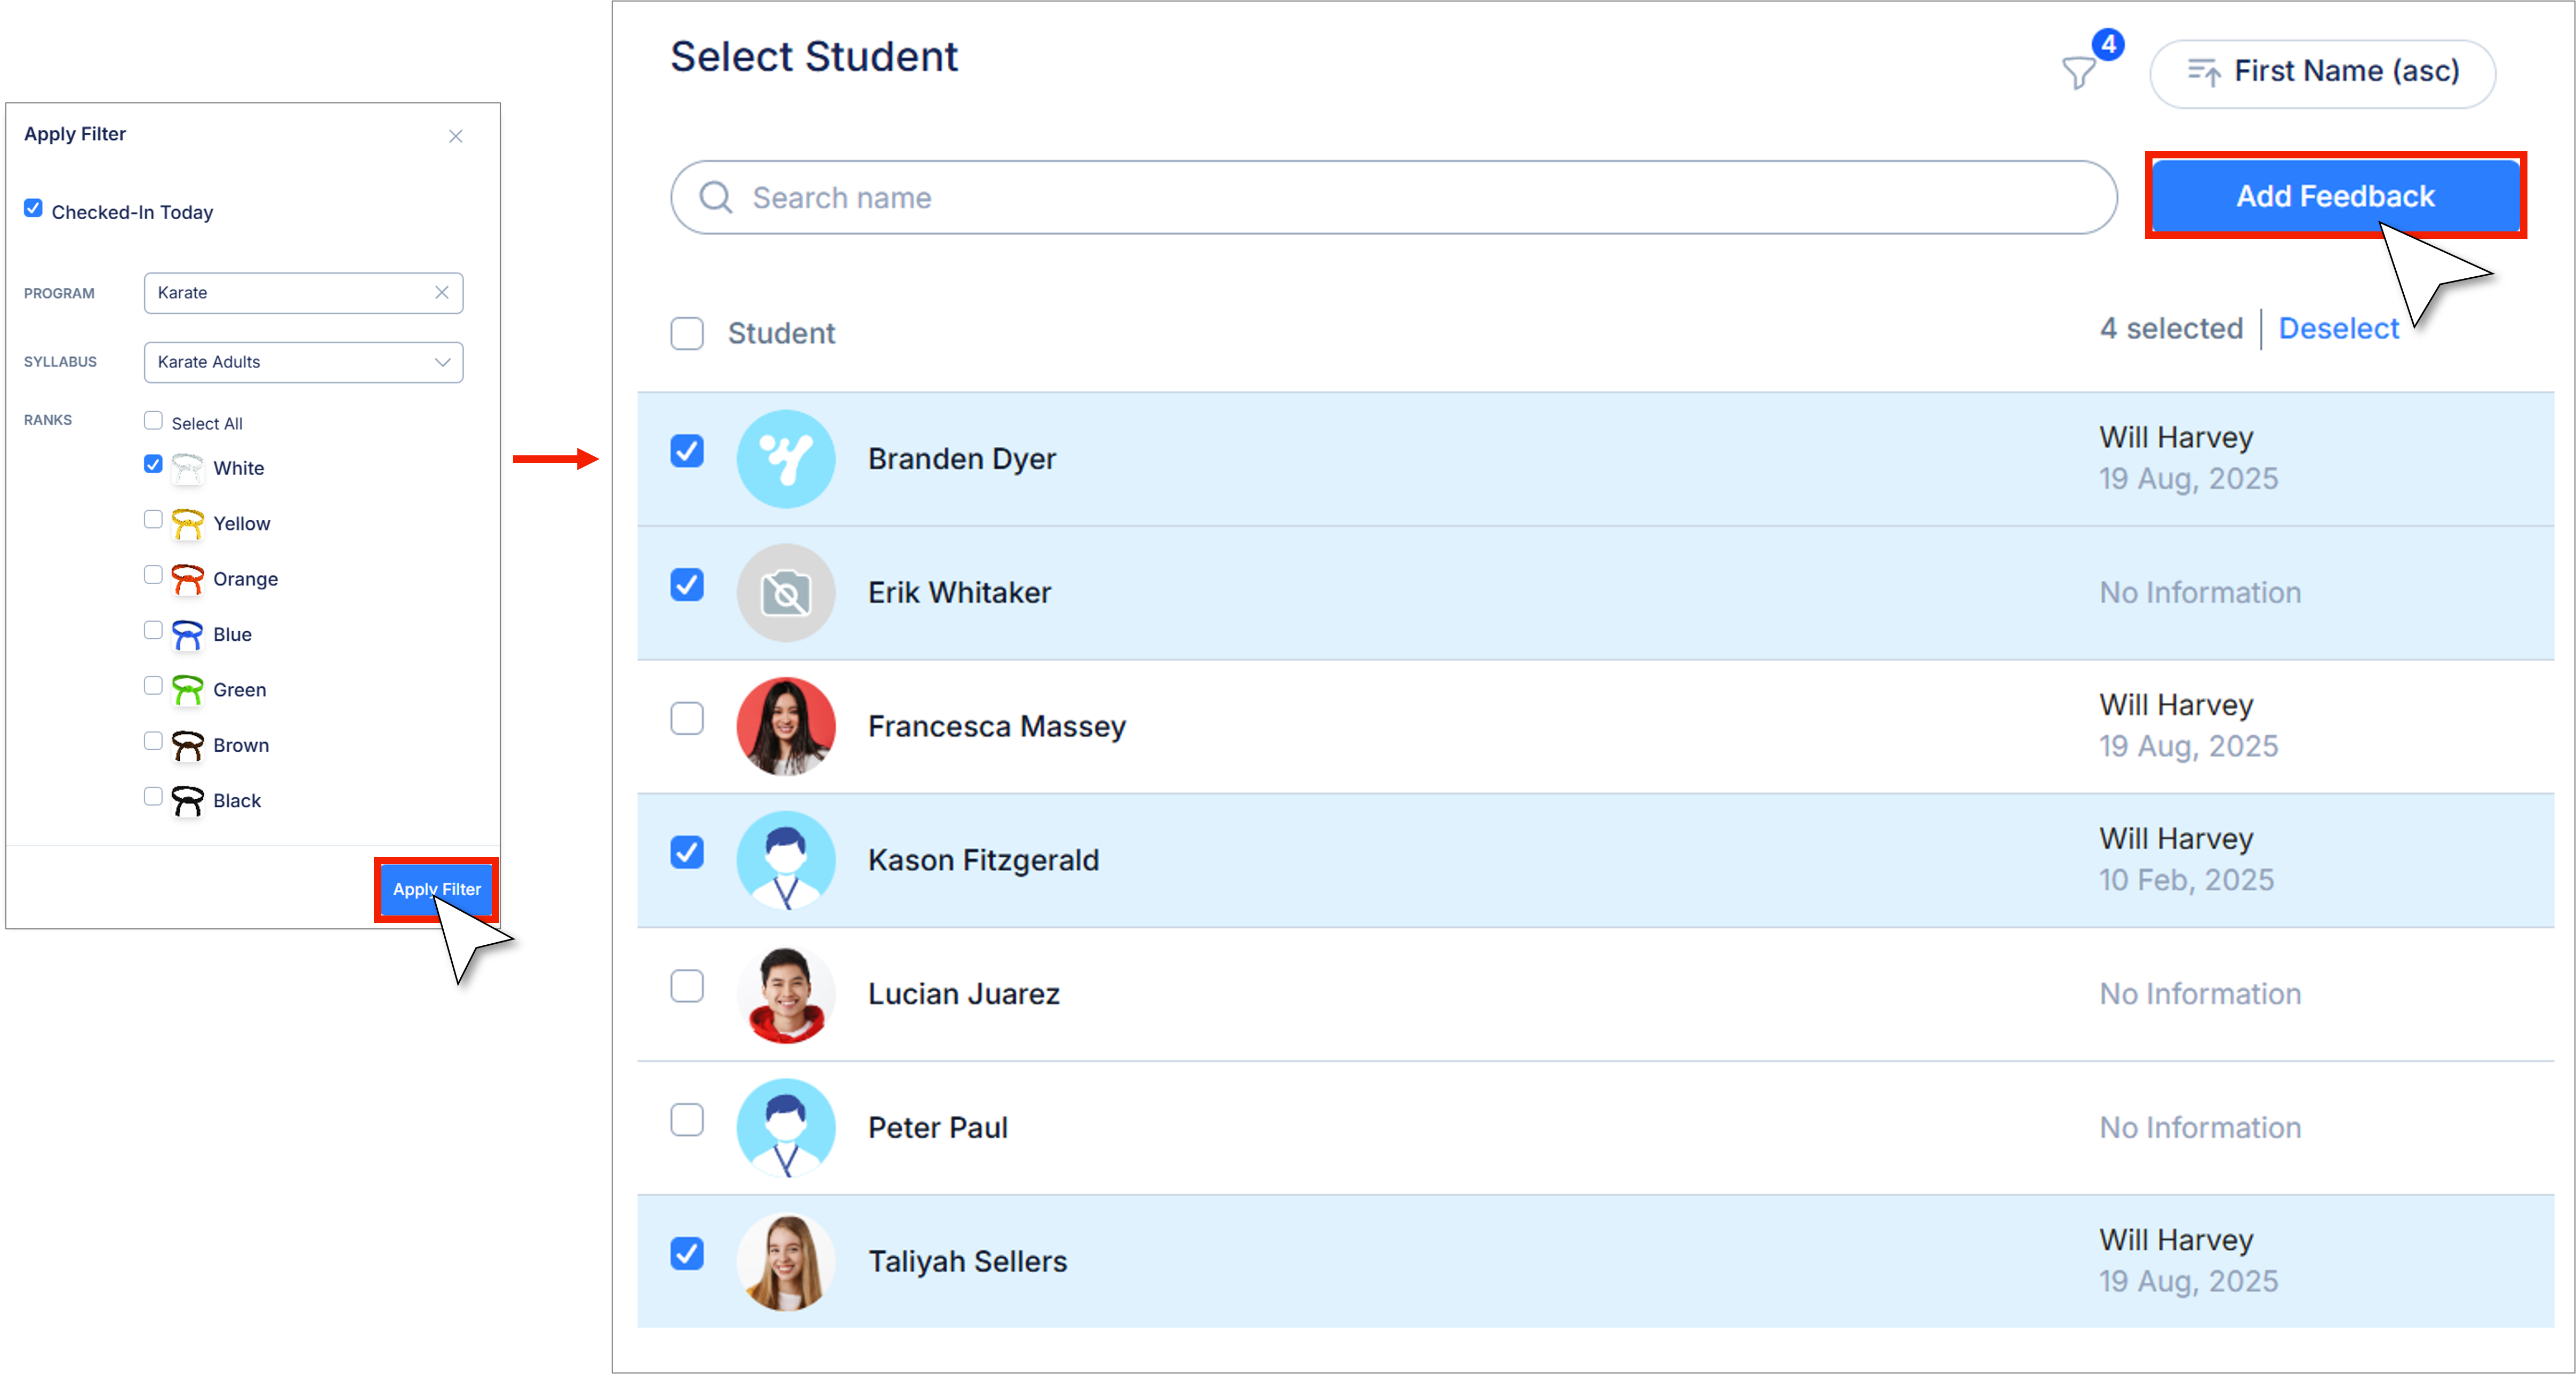Click Peter Paul's default avatar
This screenshot has width=2576, height=1374.
(786, 1127)
